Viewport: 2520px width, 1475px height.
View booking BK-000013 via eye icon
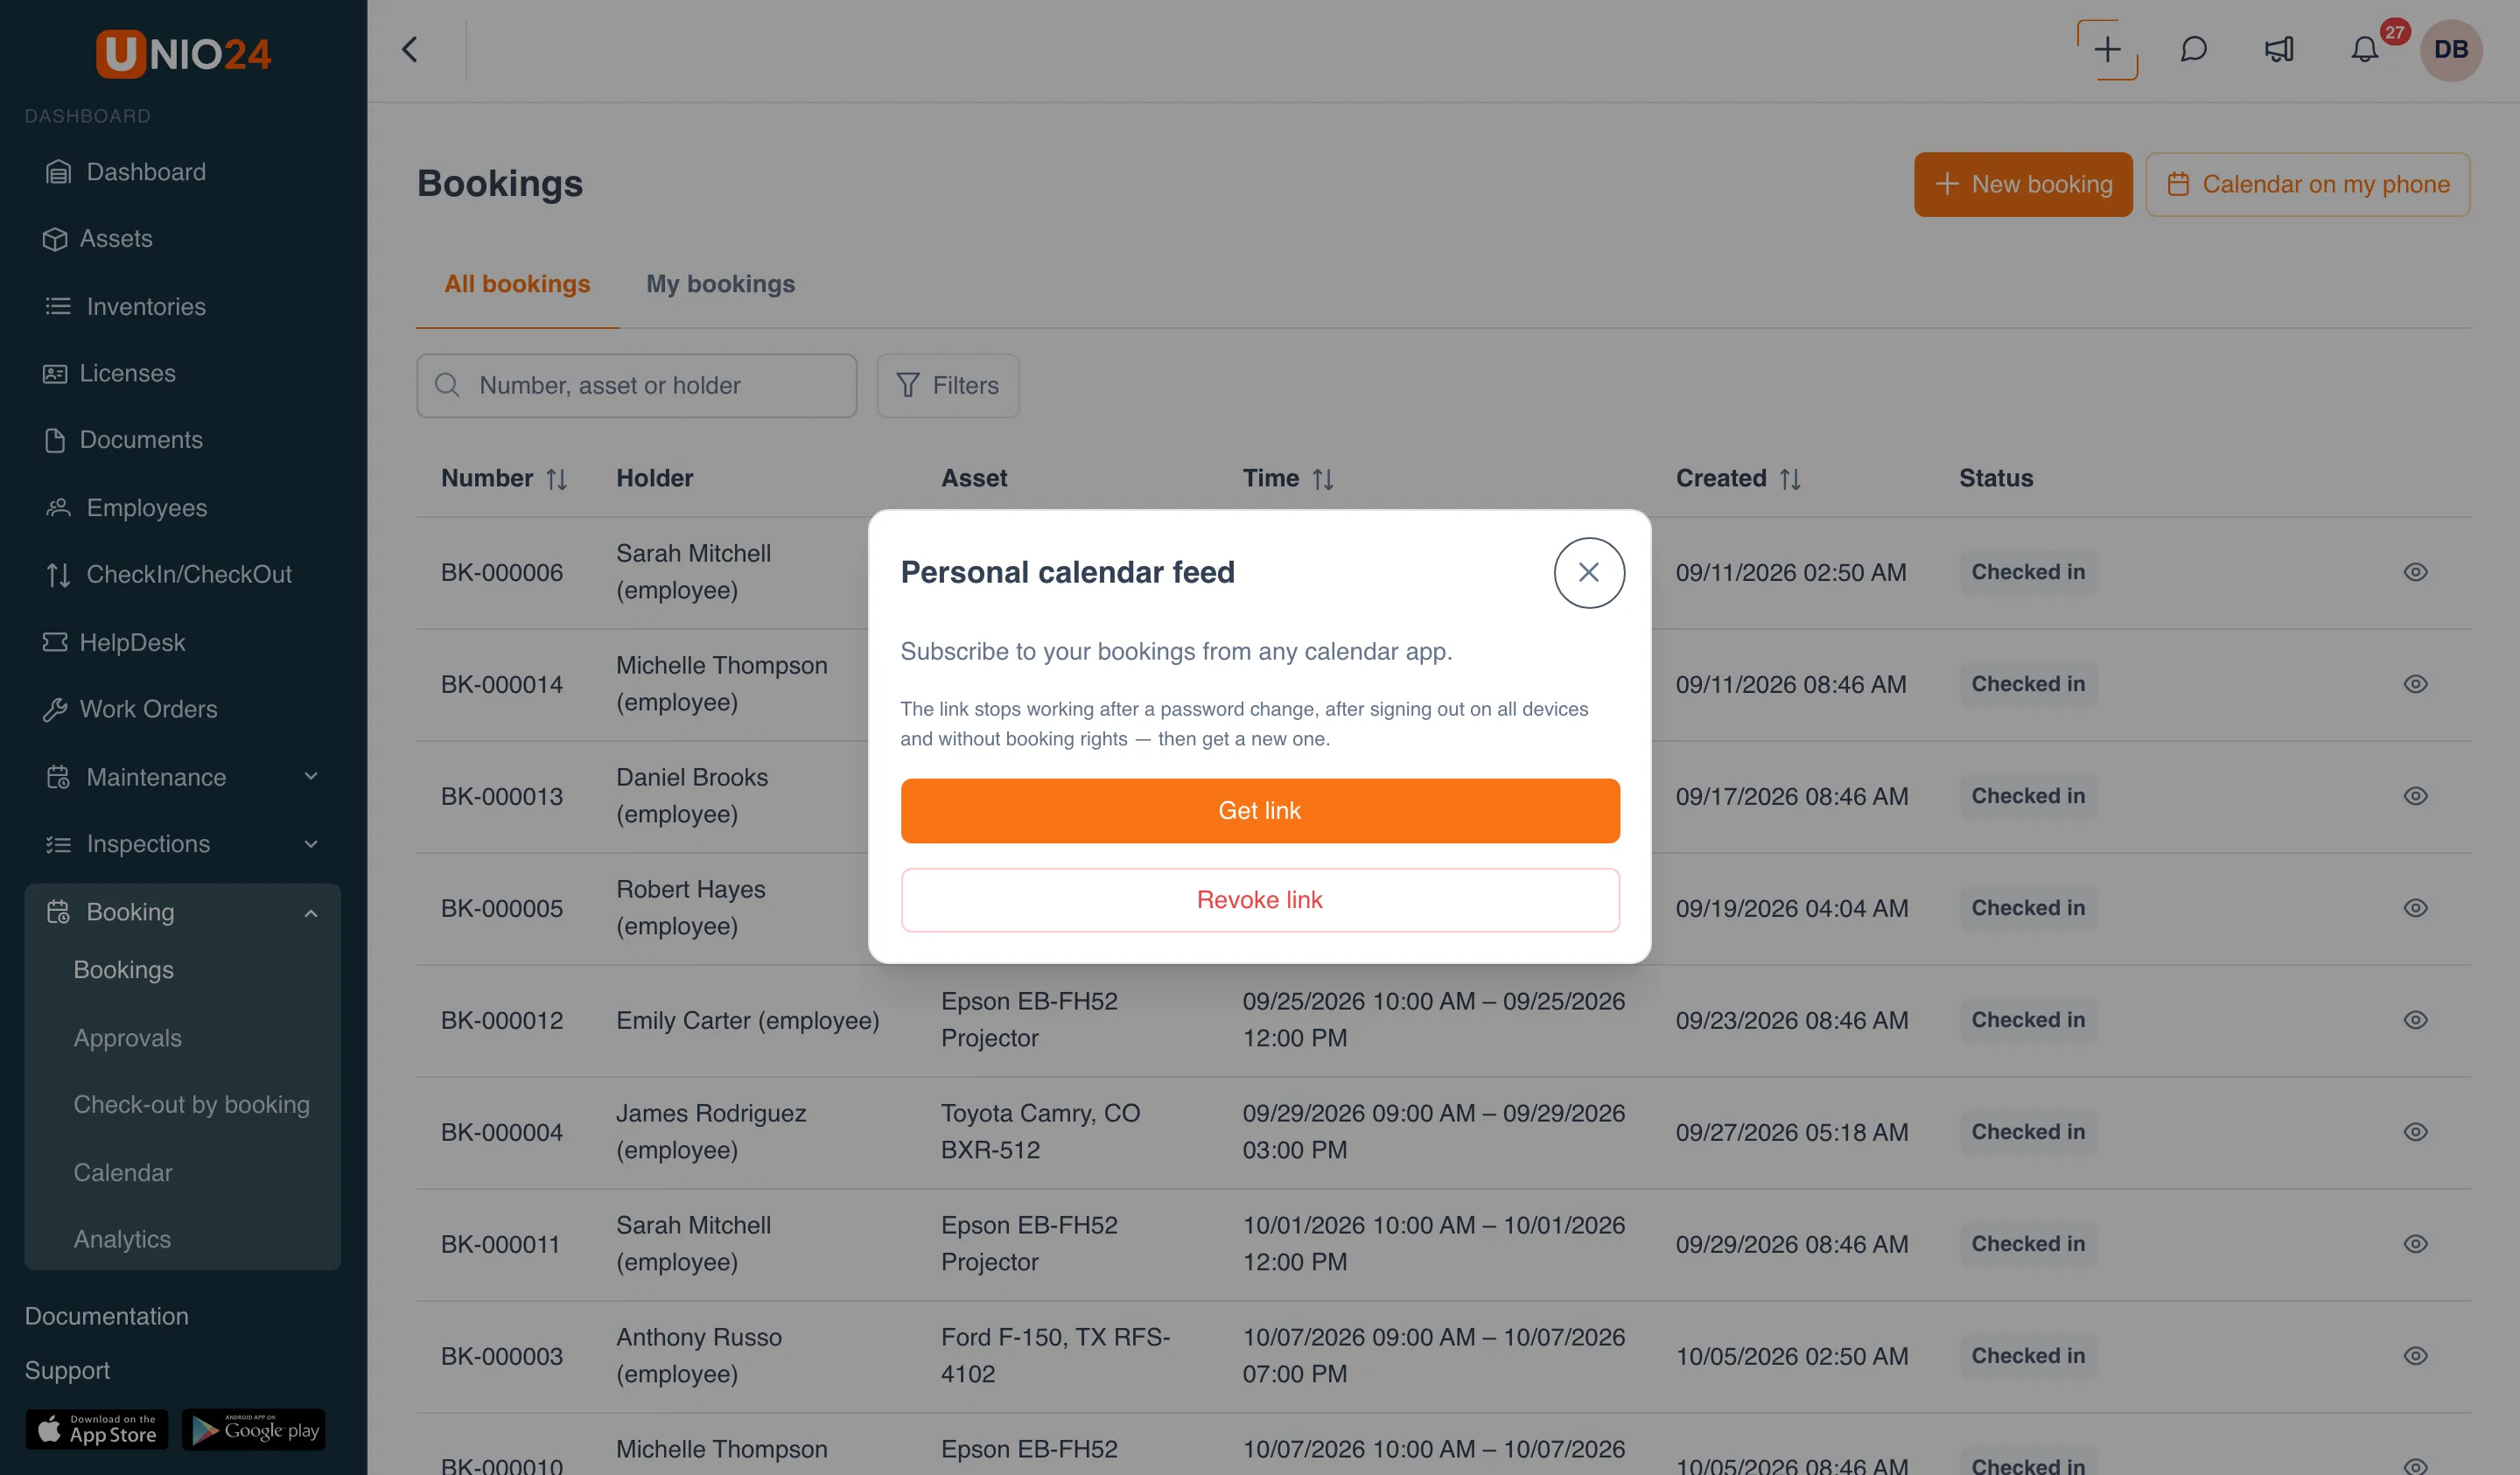[2415, 797]
